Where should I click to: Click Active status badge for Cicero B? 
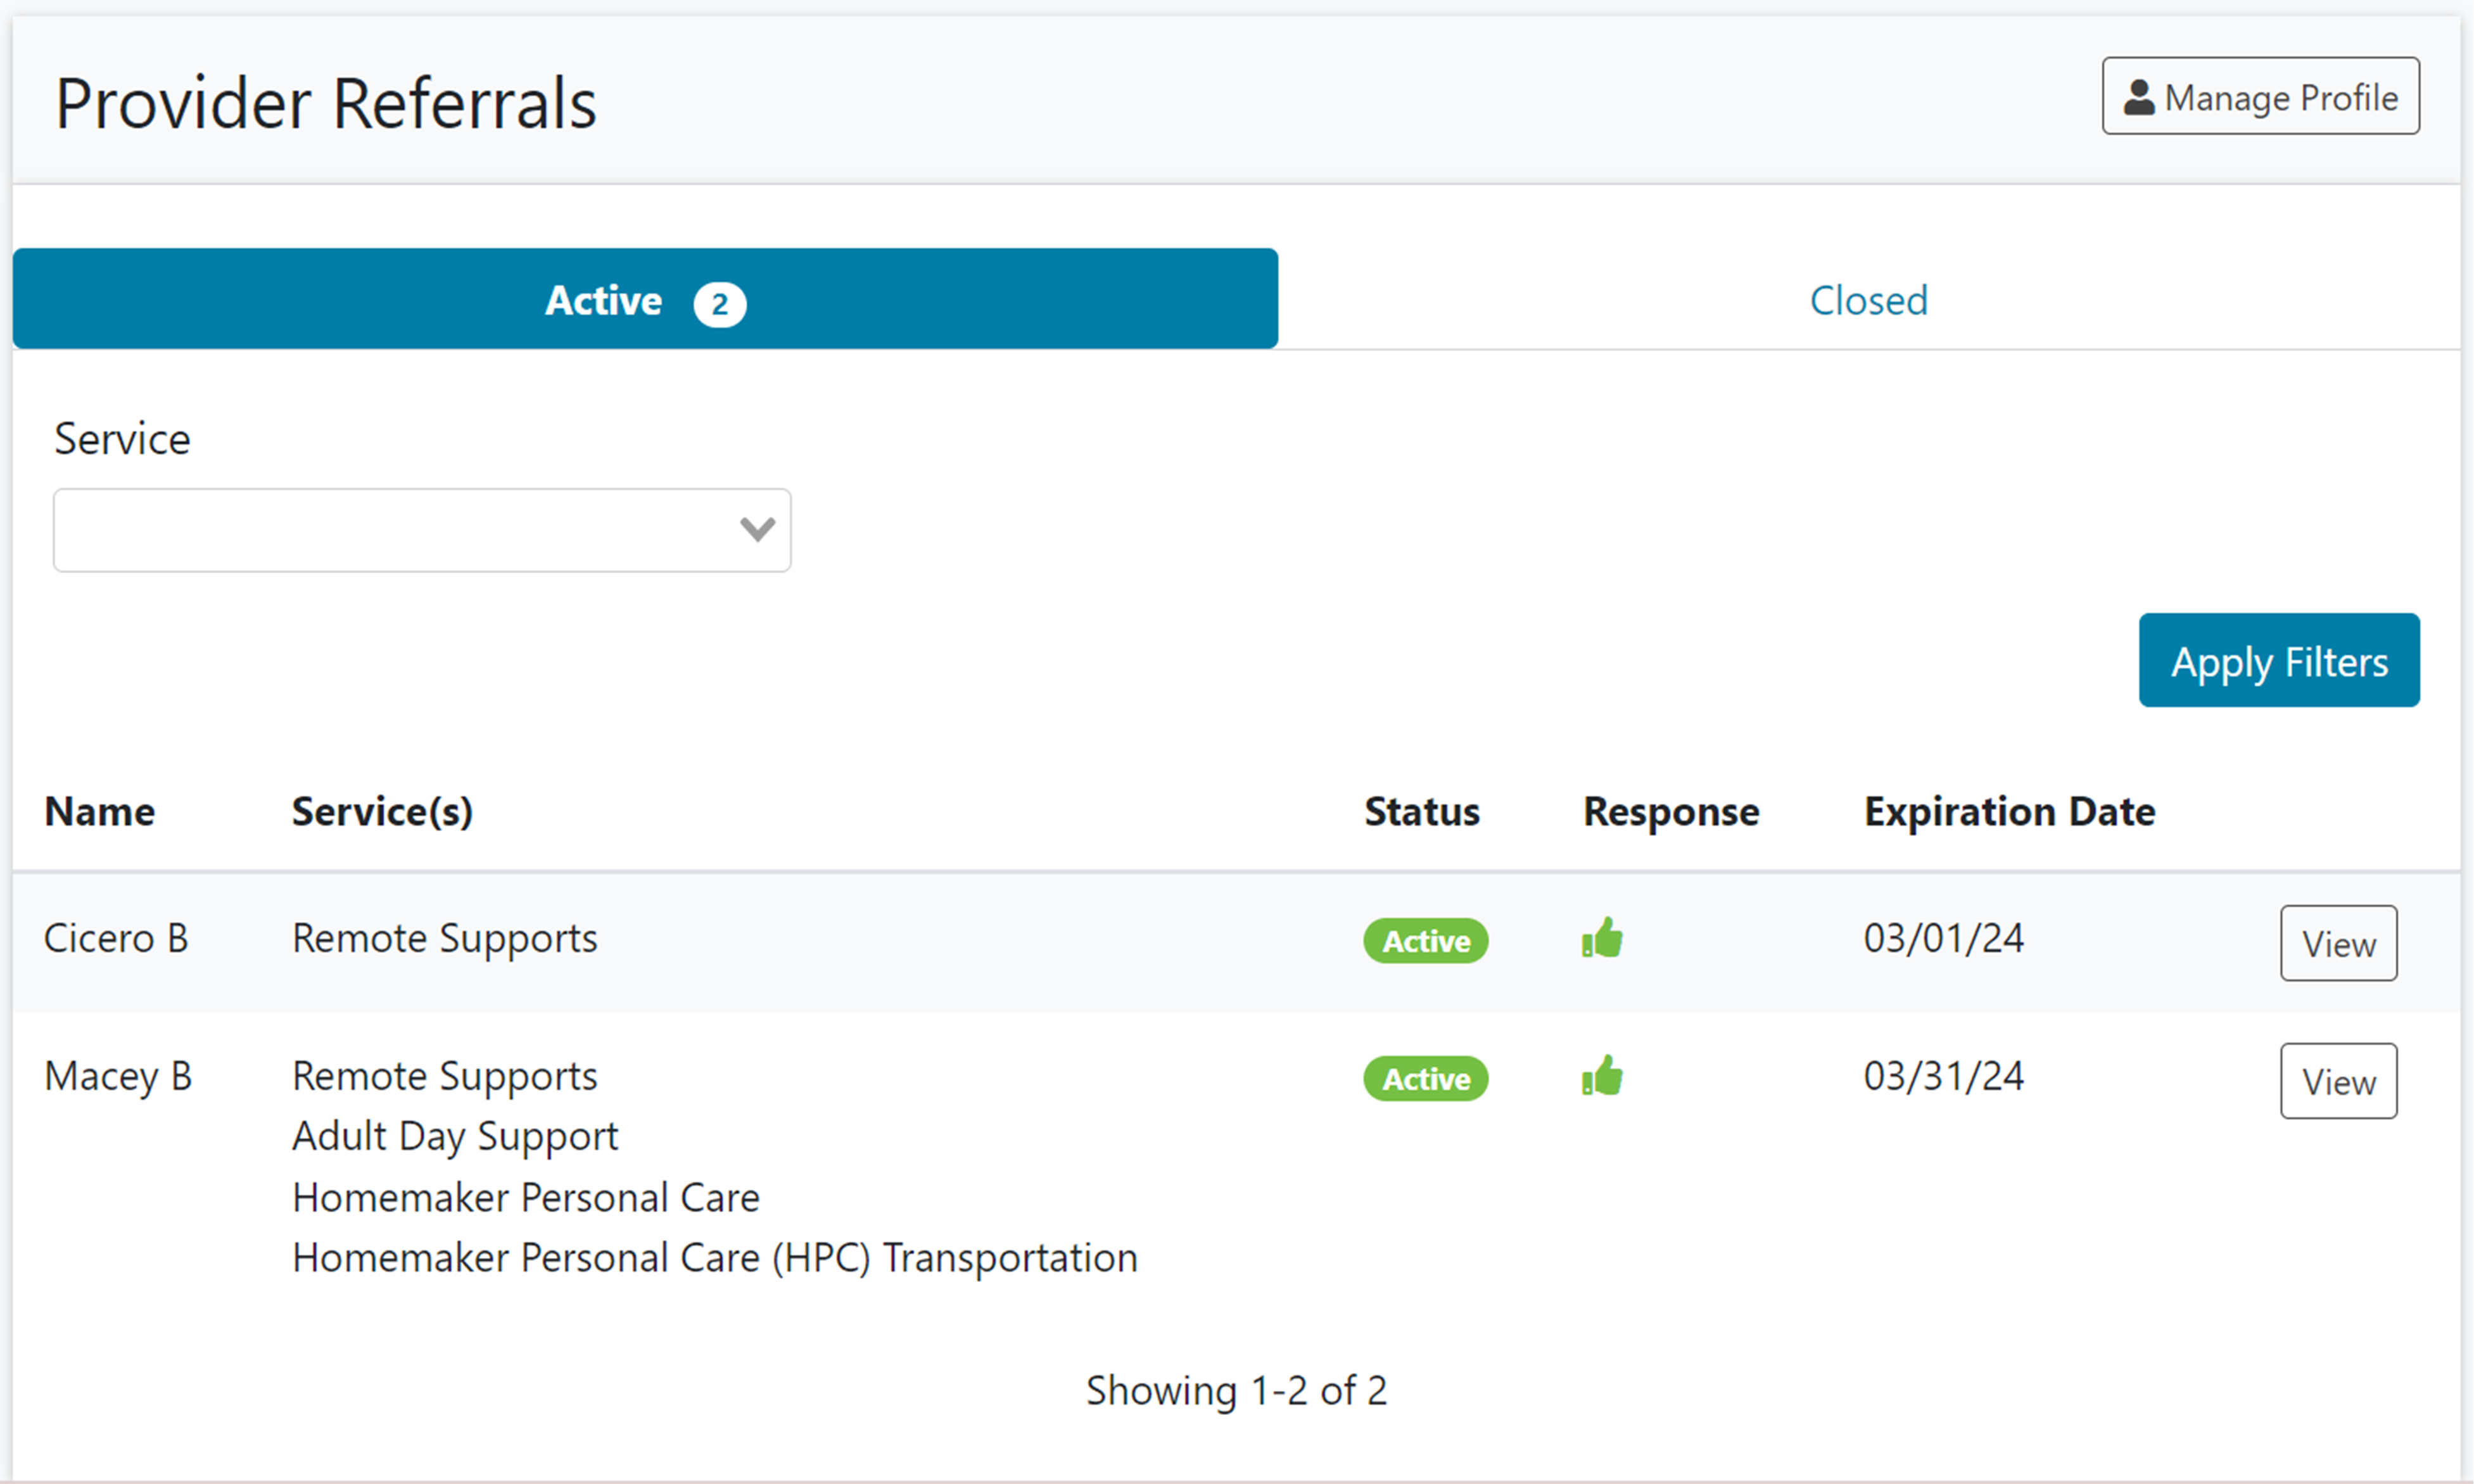(1425, 941)
